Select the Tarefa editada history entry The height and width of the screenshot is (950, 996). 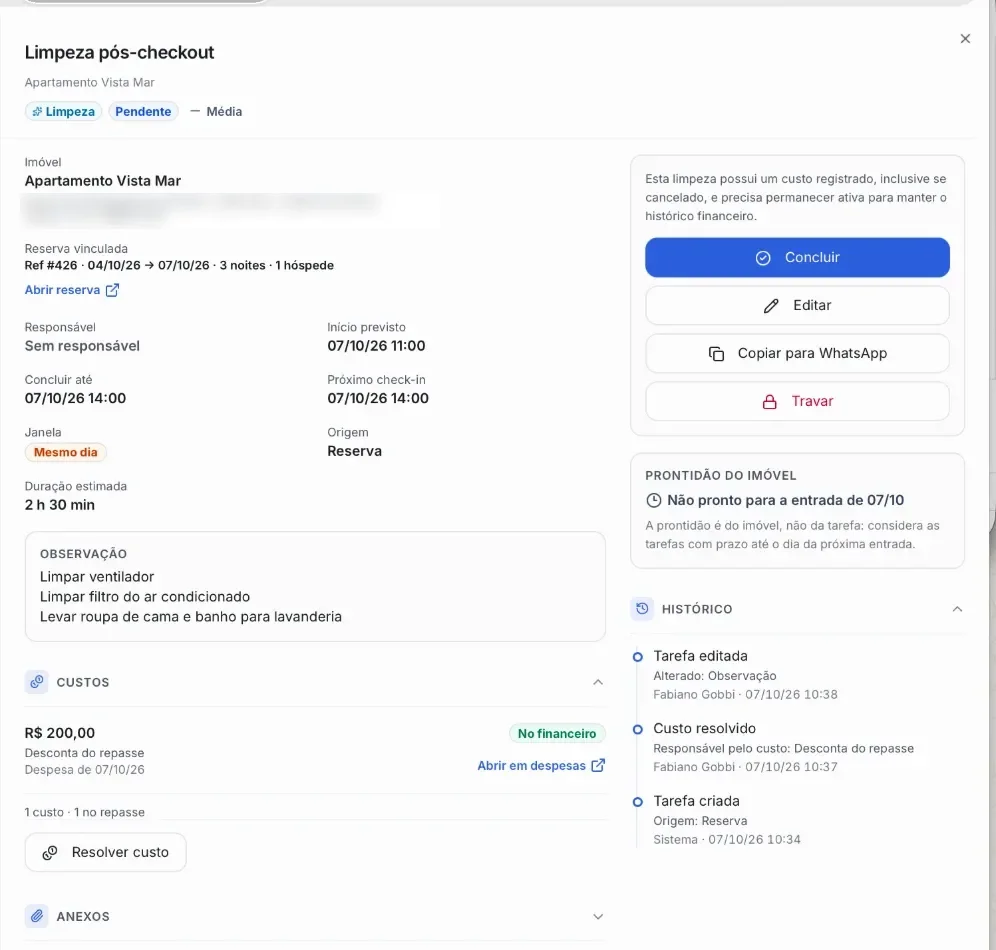tap(746, 675)
